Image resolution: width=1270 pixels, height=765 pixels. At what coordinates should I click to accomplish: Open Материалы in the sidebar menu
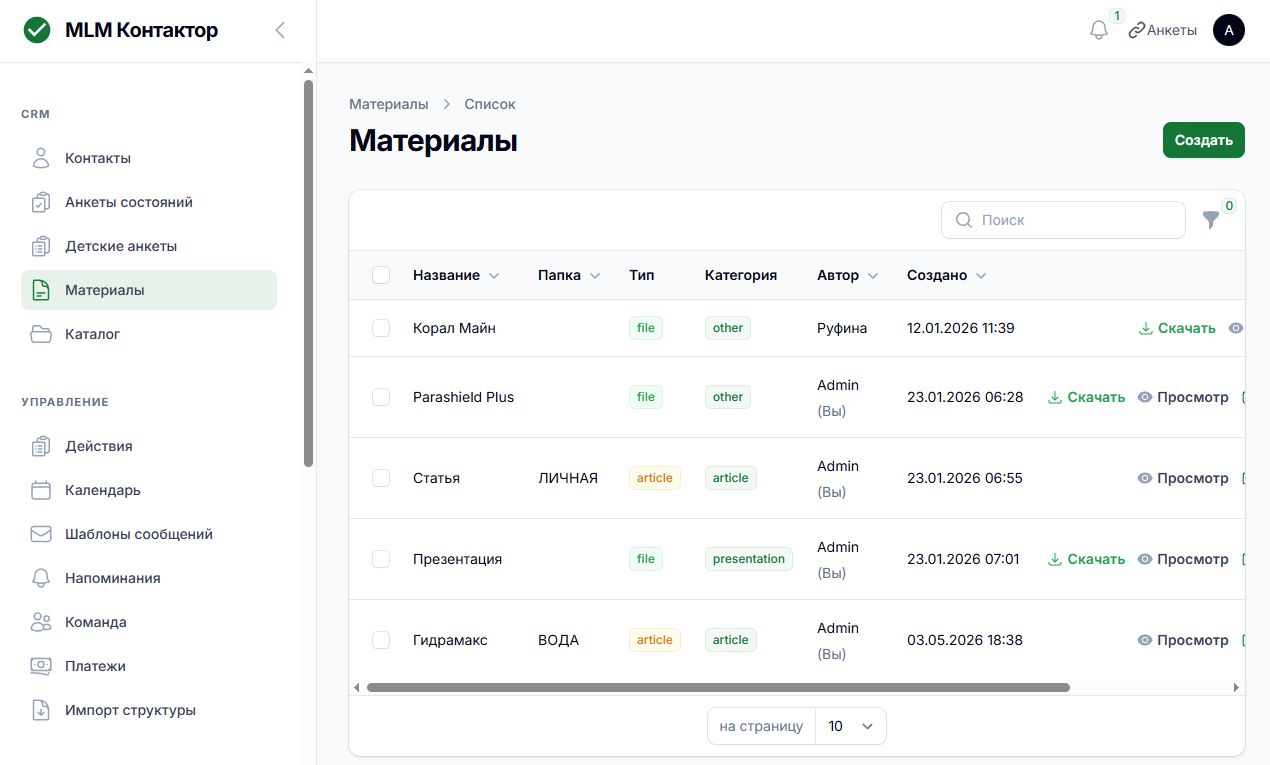coord(149,290)
